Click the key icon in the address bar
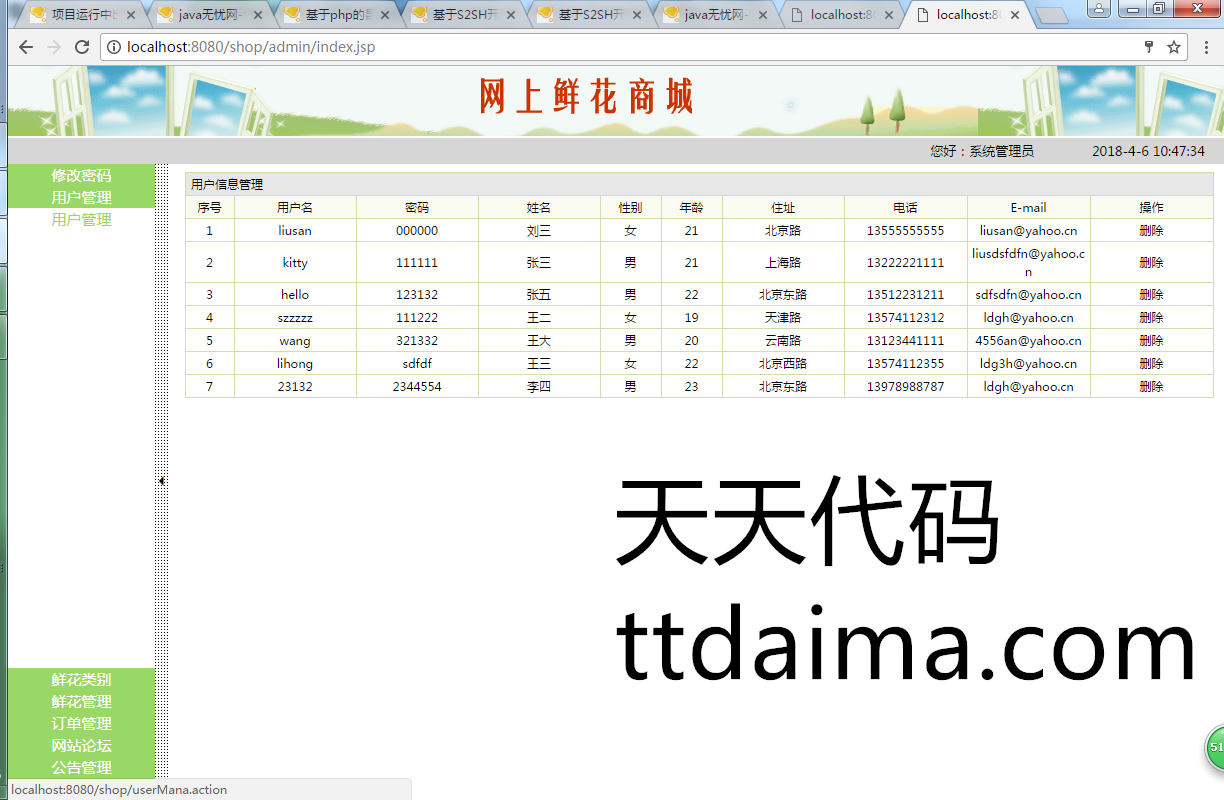This screenshot has width=1224, height=800. 1149,47
